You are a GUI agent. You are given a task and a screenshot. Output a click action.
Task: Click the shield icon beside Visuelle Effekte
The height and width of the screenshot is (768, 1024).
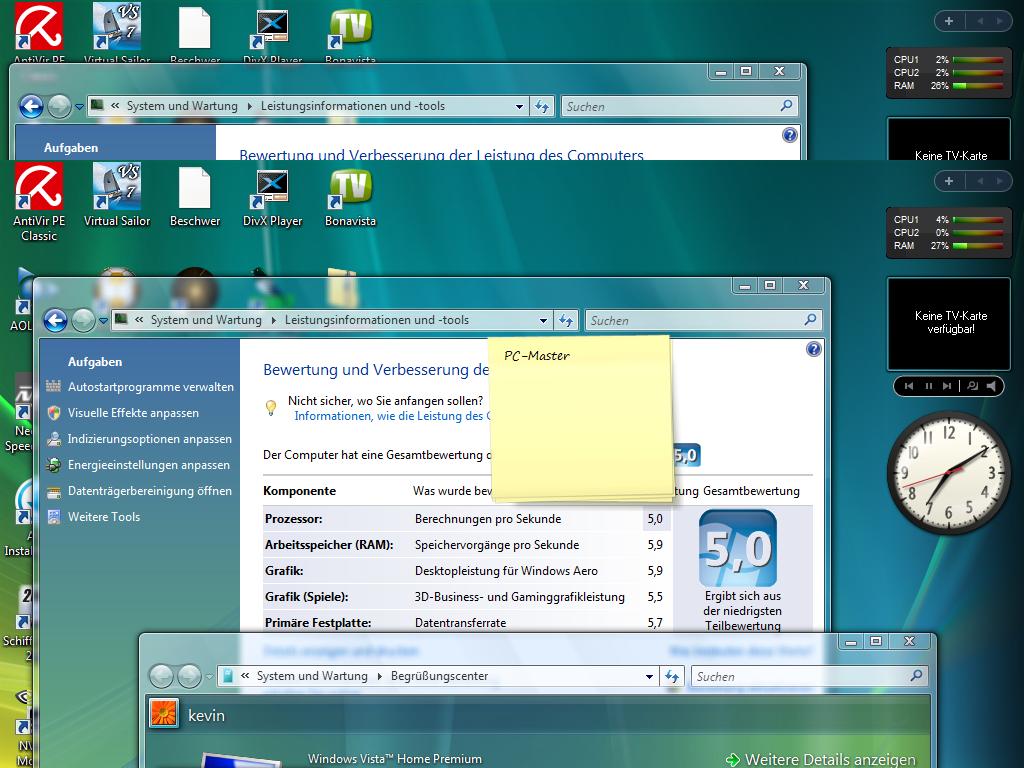tap(54, 413)
